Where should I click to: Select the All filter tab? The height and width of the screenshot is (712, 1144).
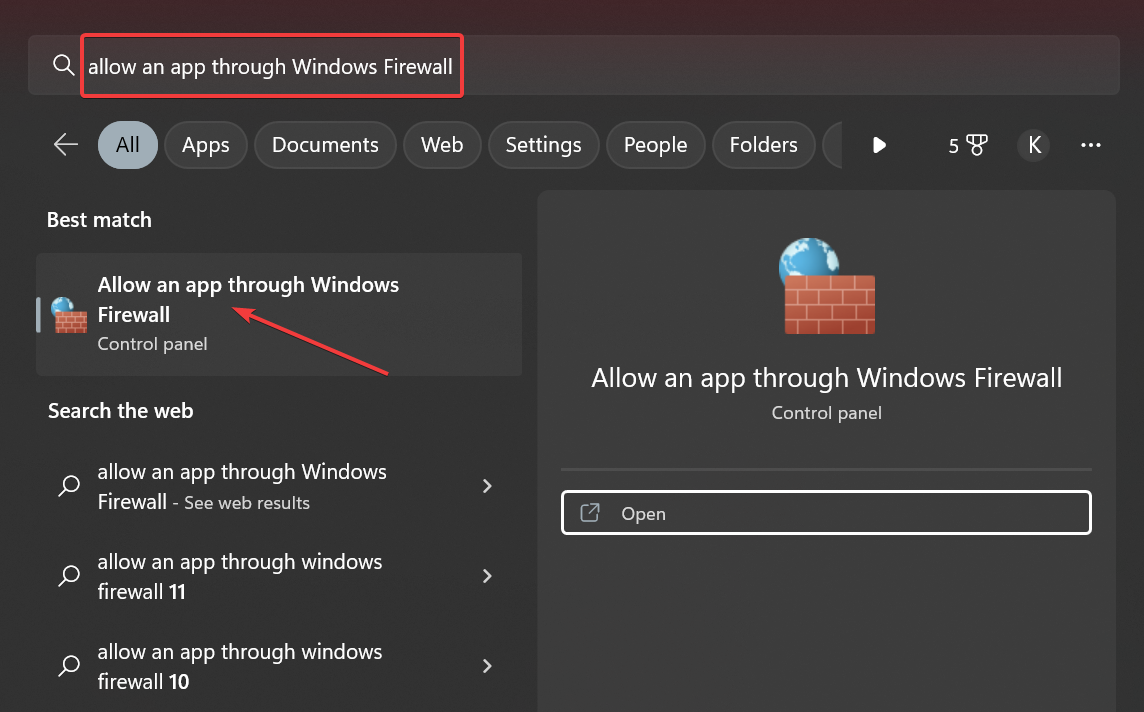[x=128, y=144]
